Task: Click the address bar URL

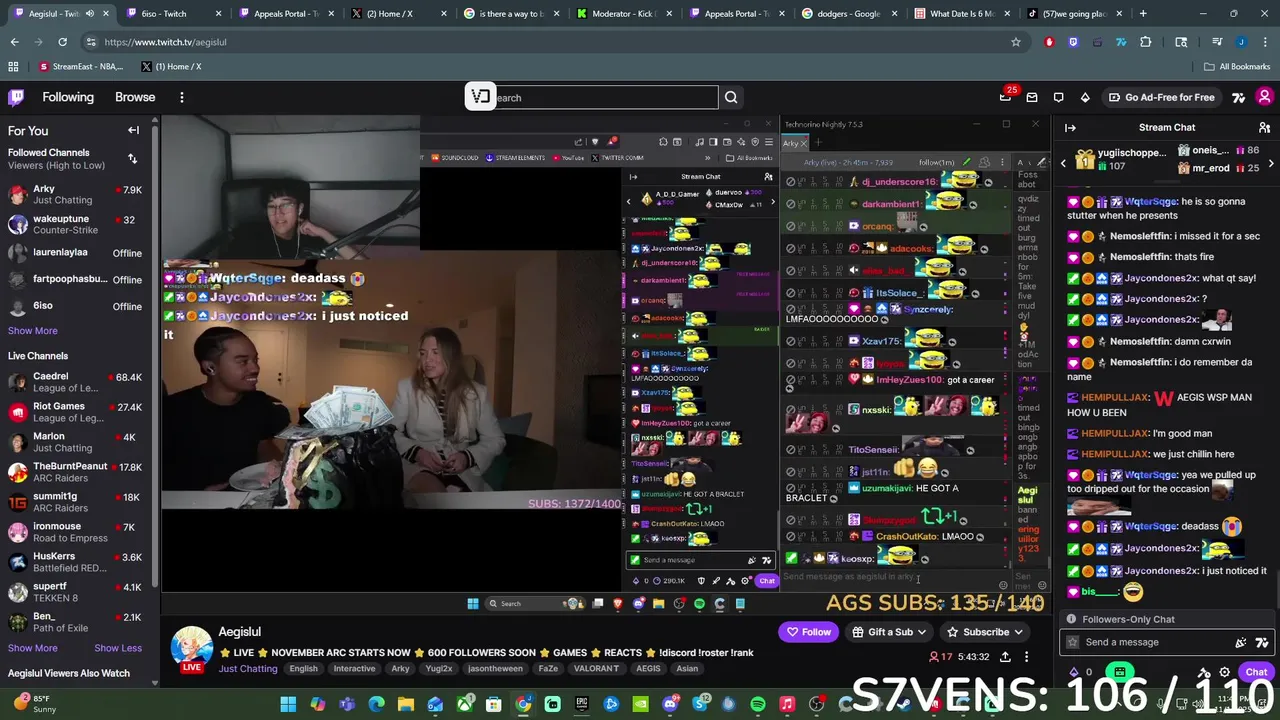Action: coord(166,42)
